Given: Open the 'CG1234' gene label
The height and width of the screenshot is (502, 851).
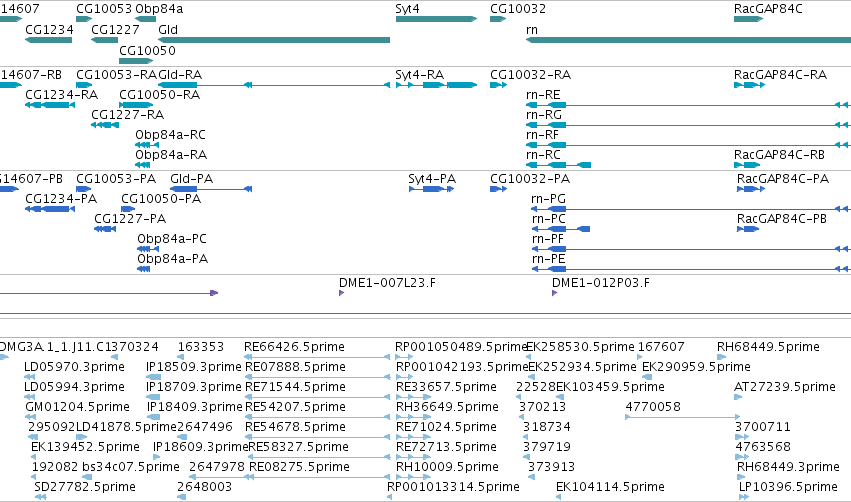Looking at the screenshot, I should tap(49, 29).
